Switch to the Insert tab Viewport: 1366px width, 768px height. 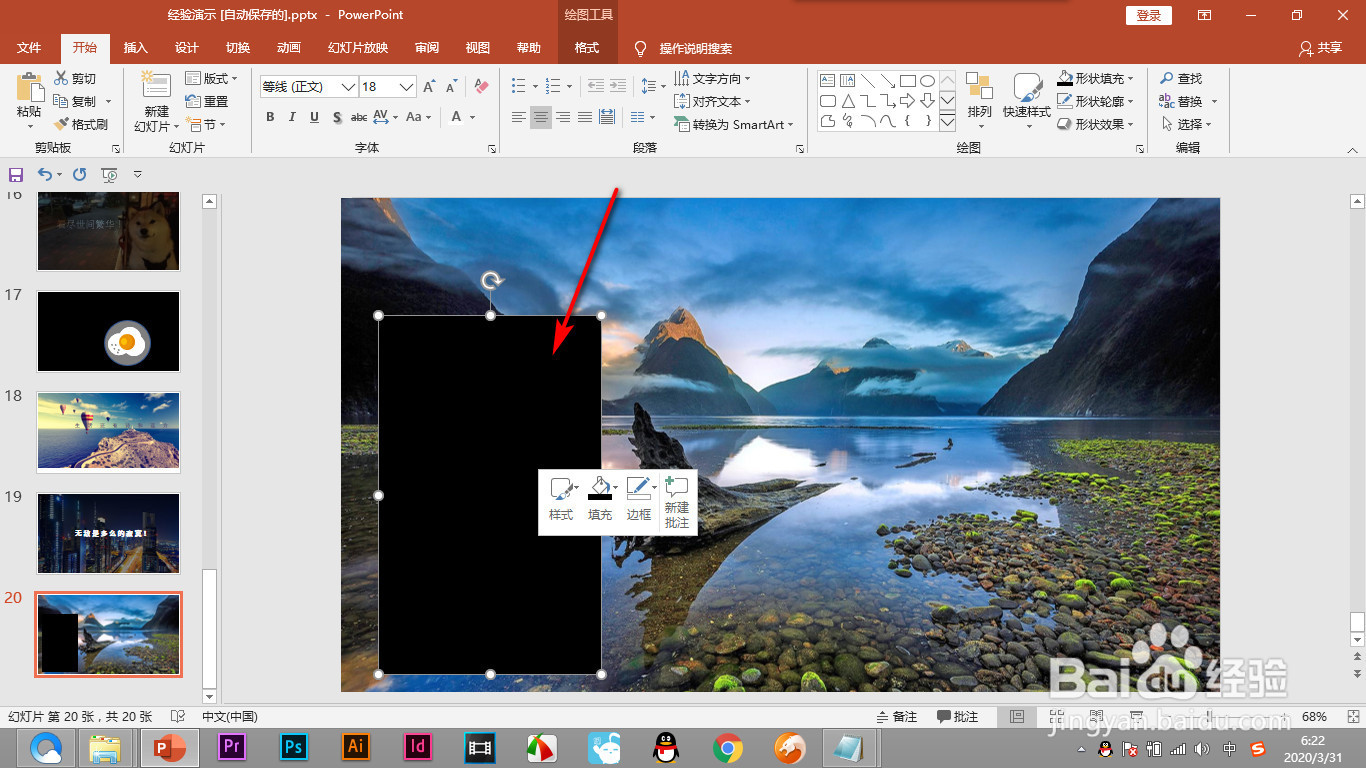pos(135,48)
